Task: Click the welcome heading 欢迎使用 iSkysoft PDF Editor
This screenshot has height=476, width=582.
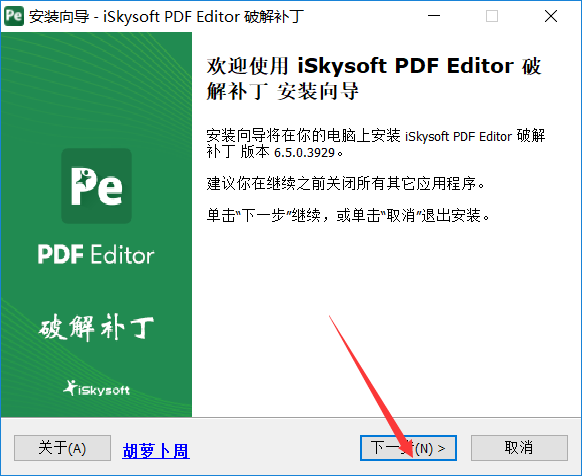Action: click(360, 66)
